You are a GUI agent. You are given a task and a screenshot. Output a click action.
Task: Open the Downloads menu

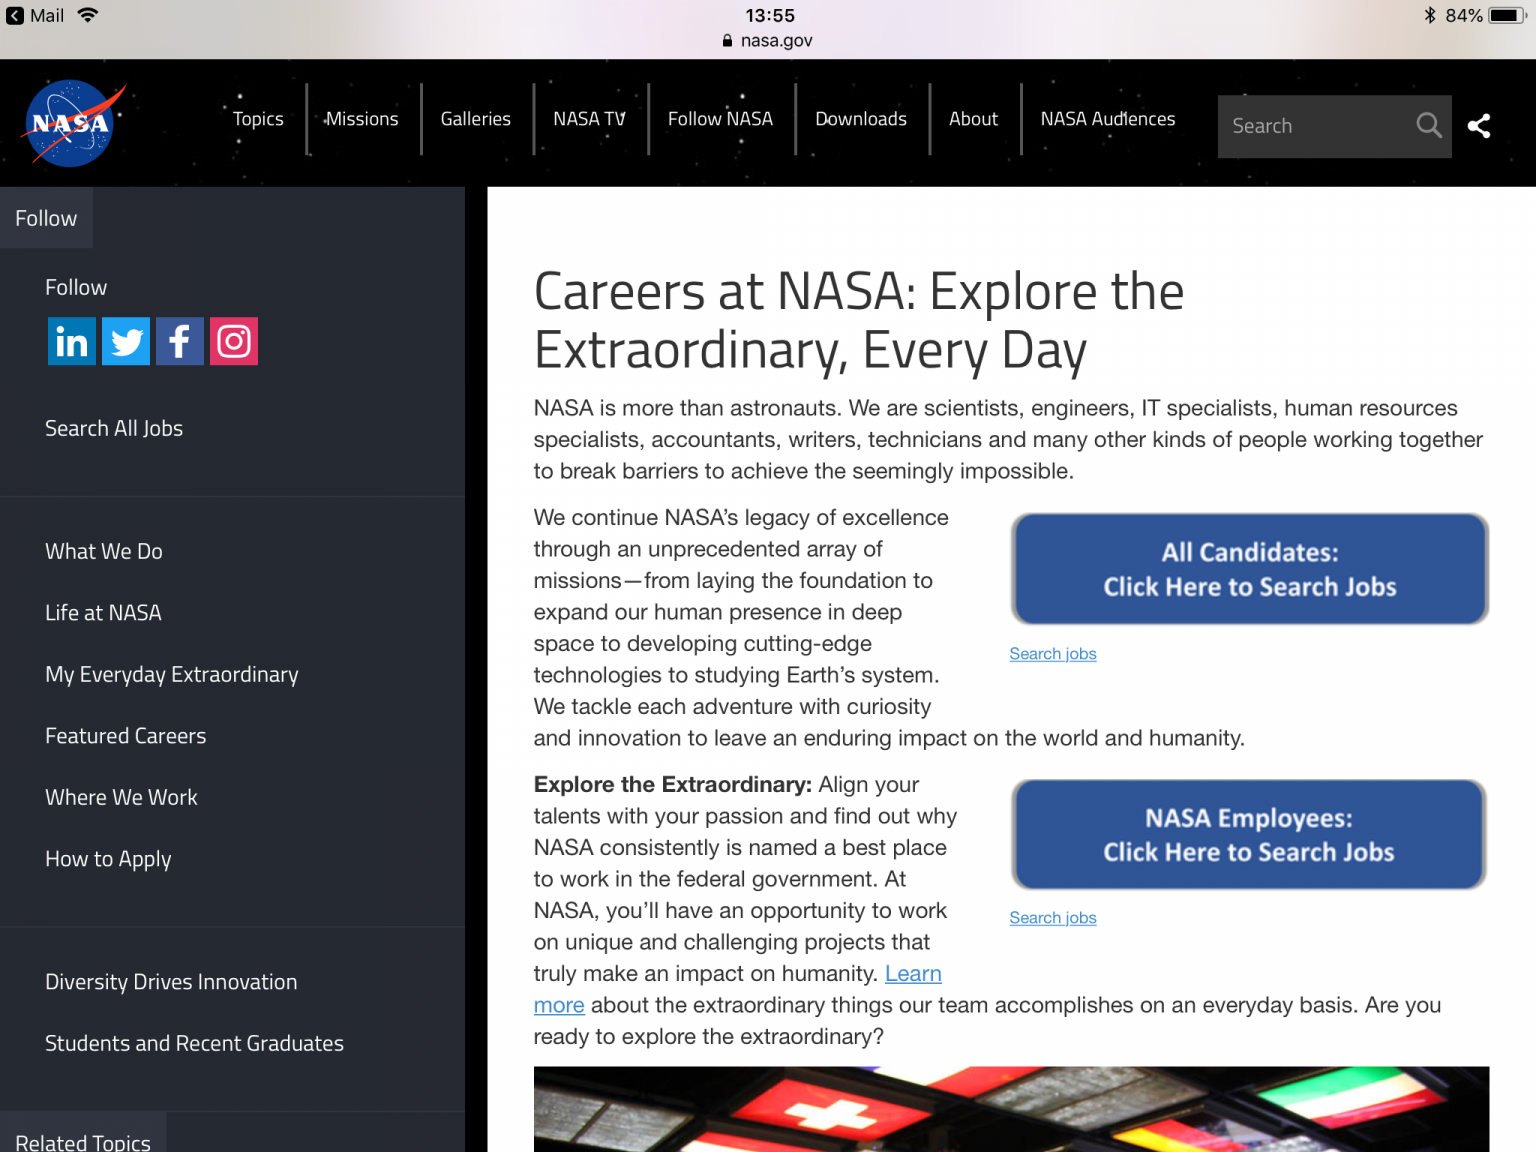point(861,119)
